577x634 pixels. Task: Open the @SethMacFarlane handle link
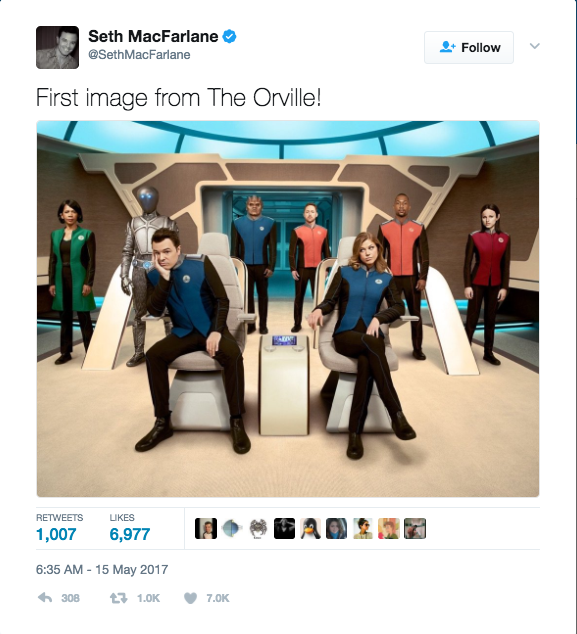click(x=139, y=55)
